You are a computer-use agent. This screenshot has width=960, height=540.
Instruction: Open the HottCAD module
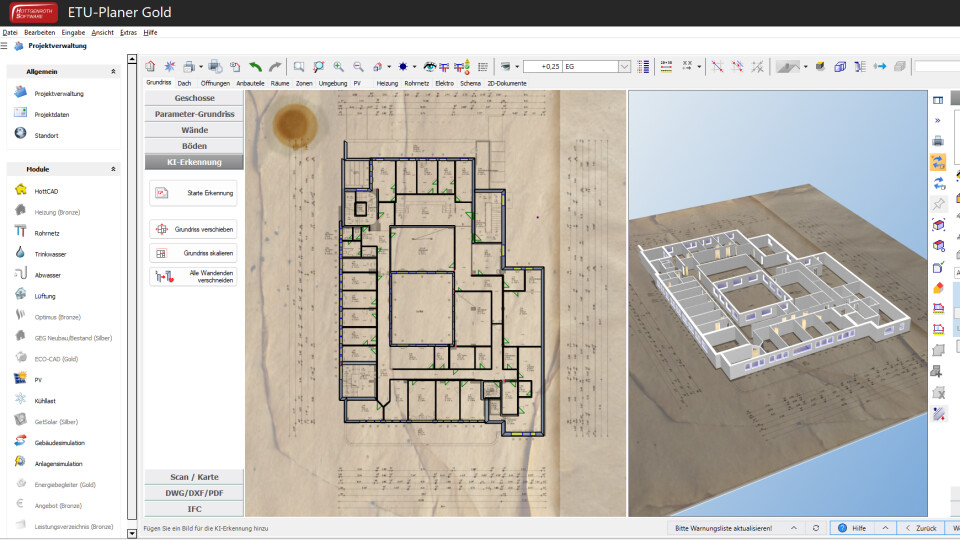(46, 191)
